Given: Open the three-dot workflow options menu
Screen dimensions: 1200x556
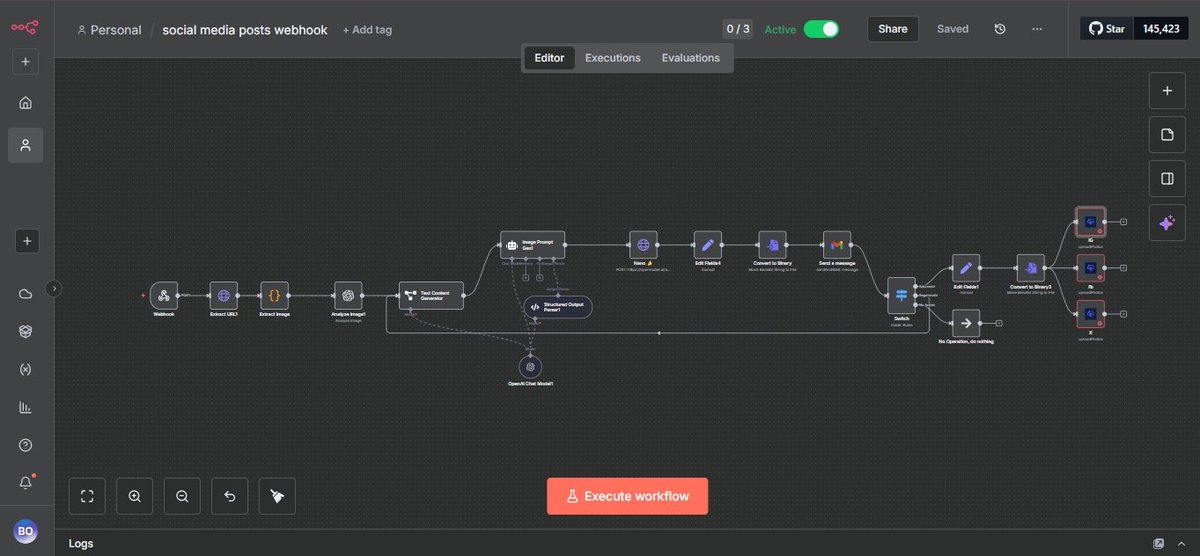Looking at the screenshot, I should (1037, 29).
